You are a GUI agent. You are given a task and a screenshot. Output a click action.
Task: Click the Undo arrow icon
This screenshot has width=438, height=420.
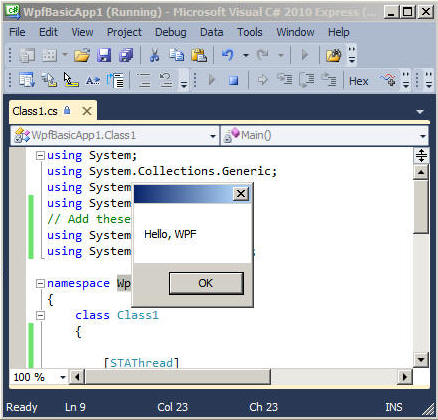pos(228,55)
